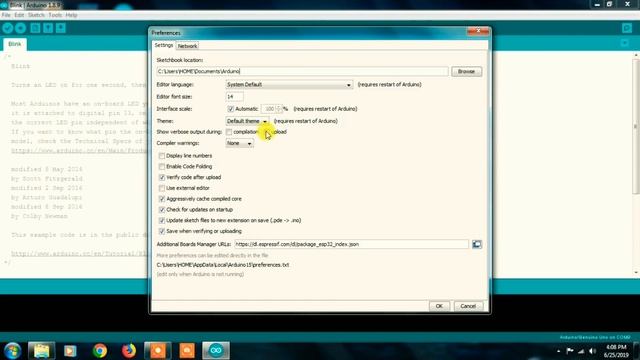Screen dimensions: 640x360
Task: Click the OK button
Action: (439, 306)
